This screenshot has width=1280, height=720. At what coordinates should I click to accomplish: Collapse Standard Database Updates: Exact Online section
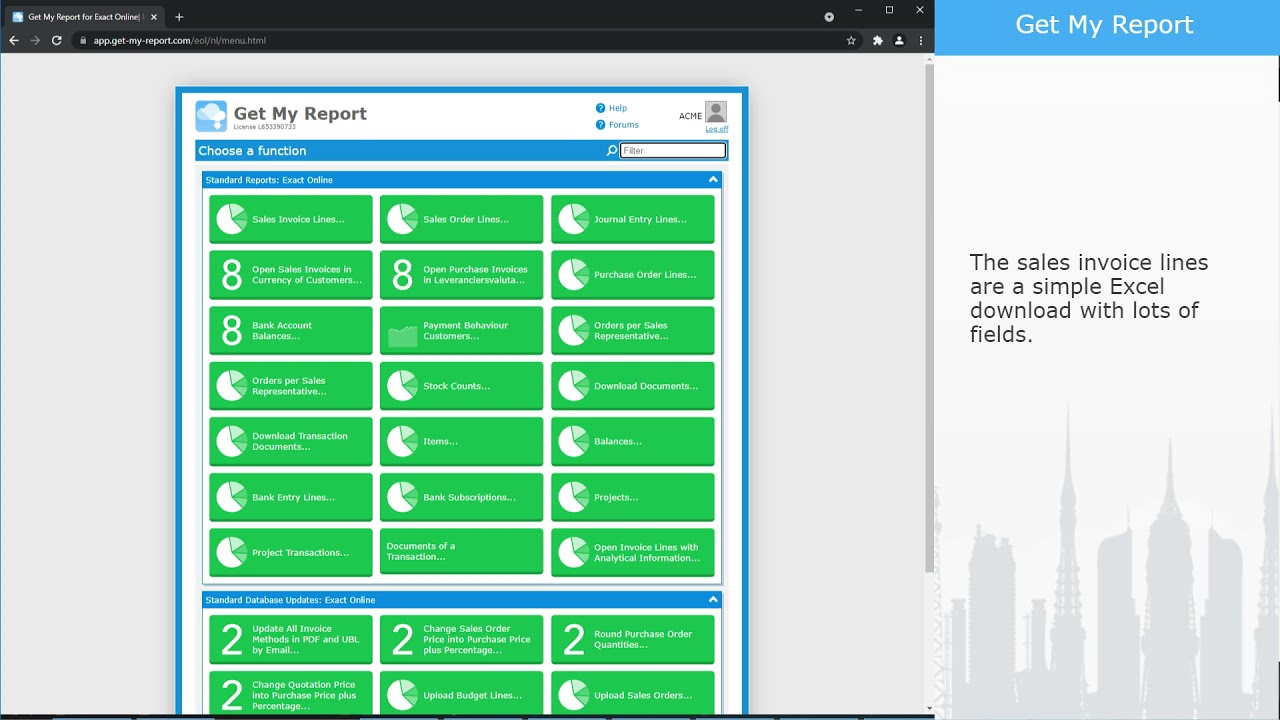713,600
